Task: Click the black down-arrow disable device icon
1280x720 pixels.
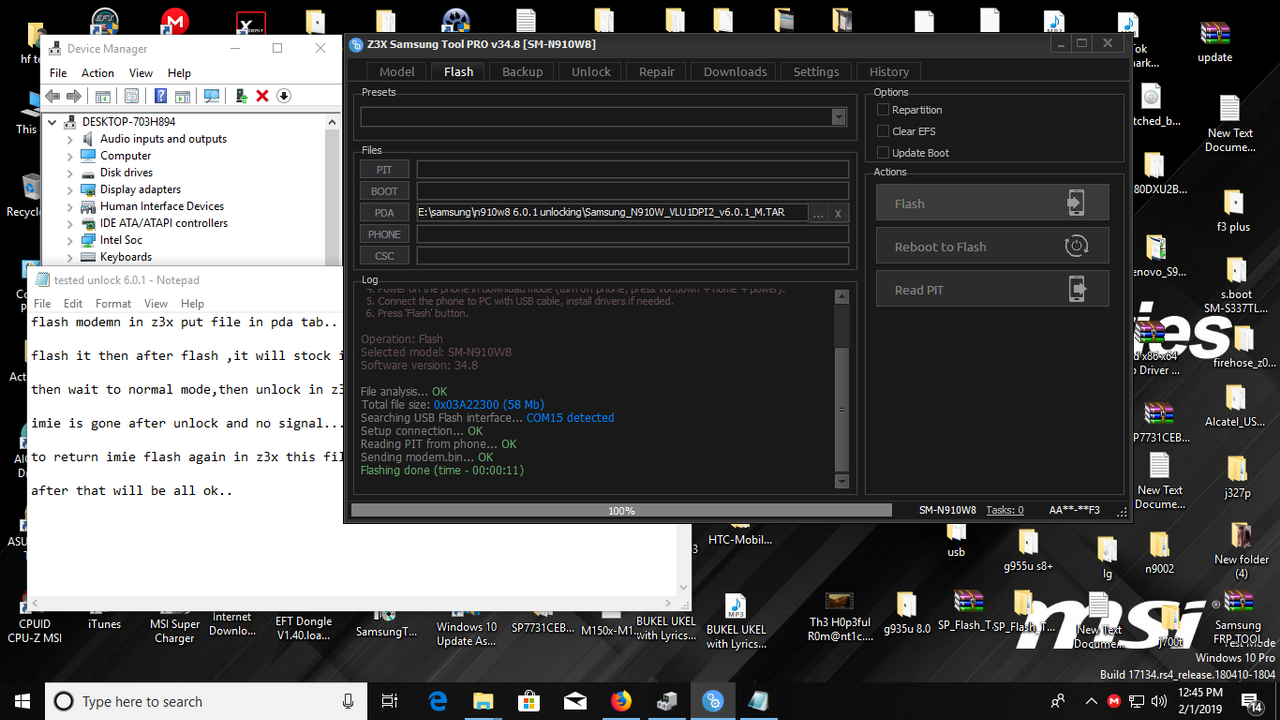Action: click(284, 96)
